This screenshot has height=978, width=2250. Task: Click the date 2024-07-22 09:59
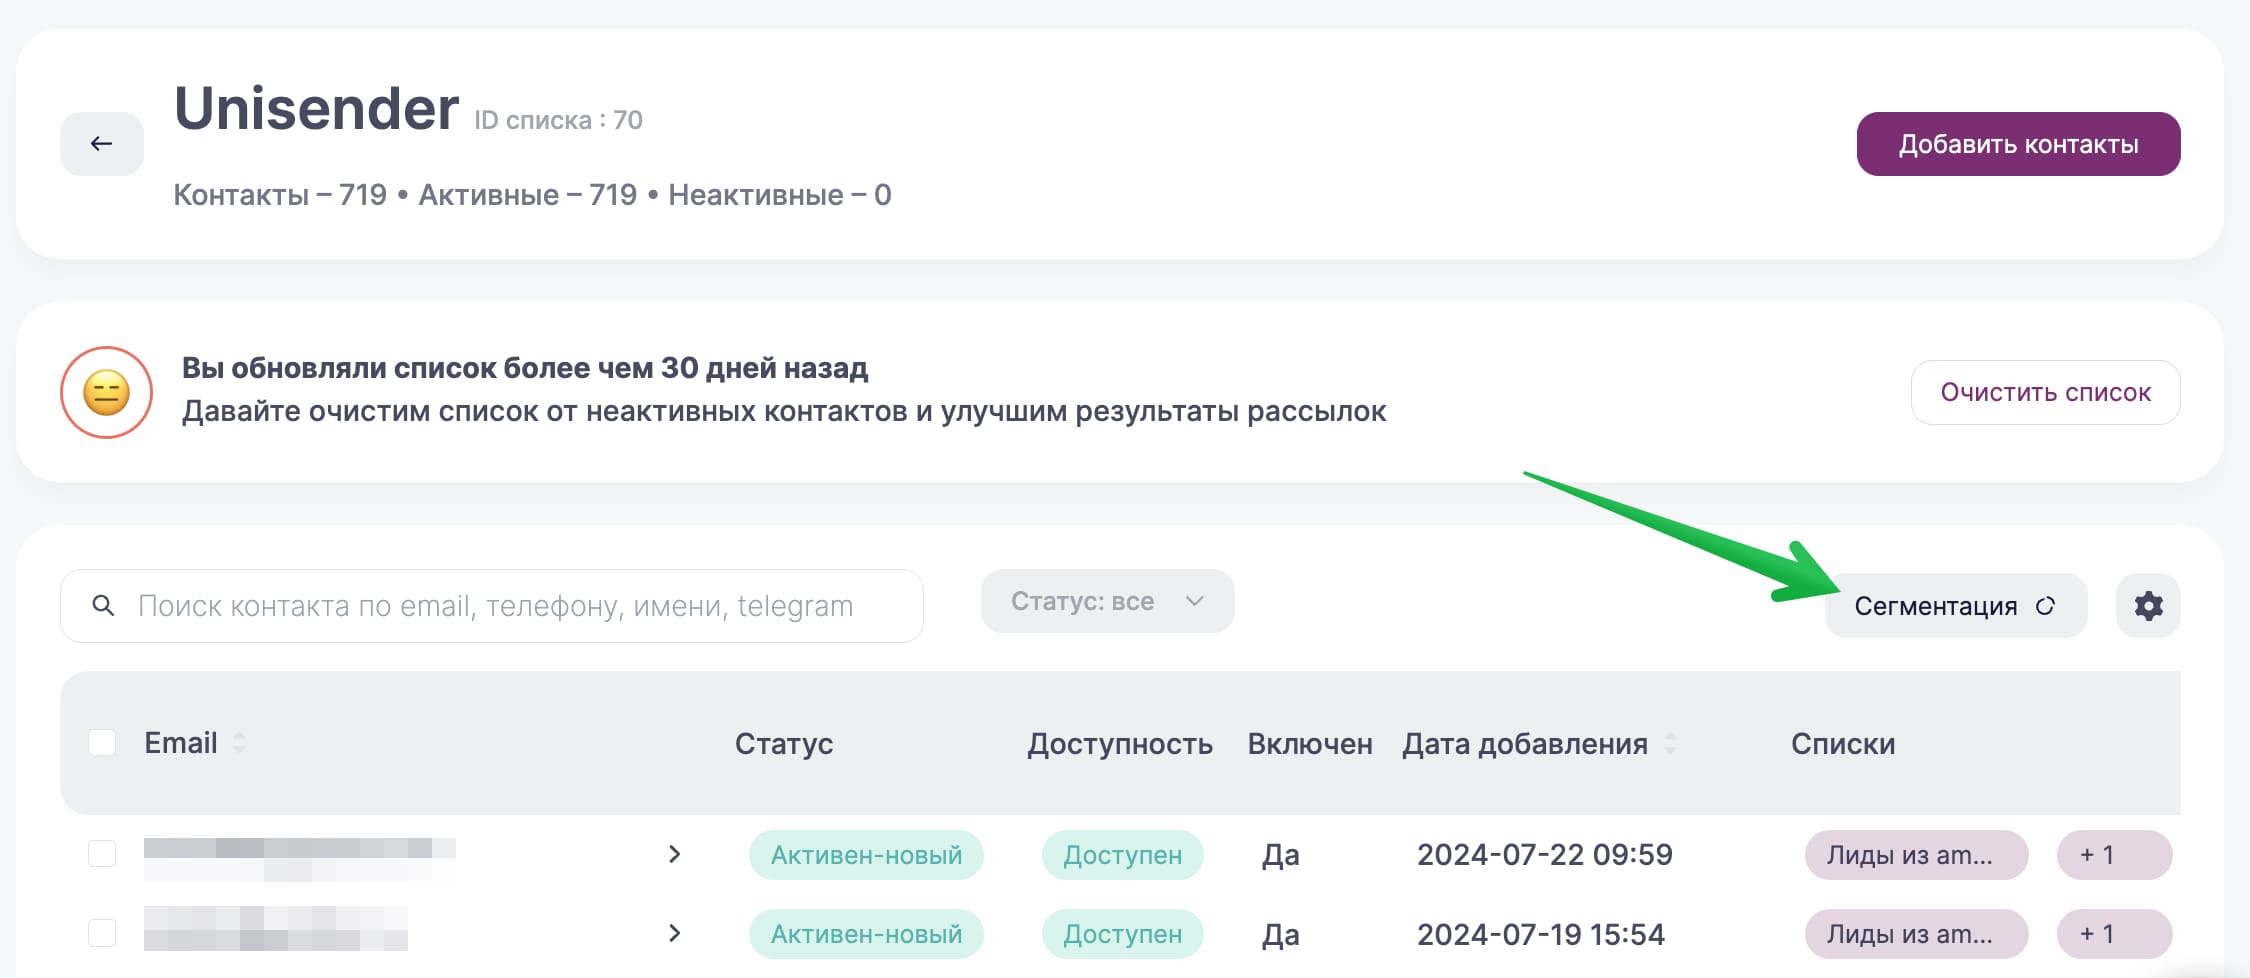tap(1544, 854)
